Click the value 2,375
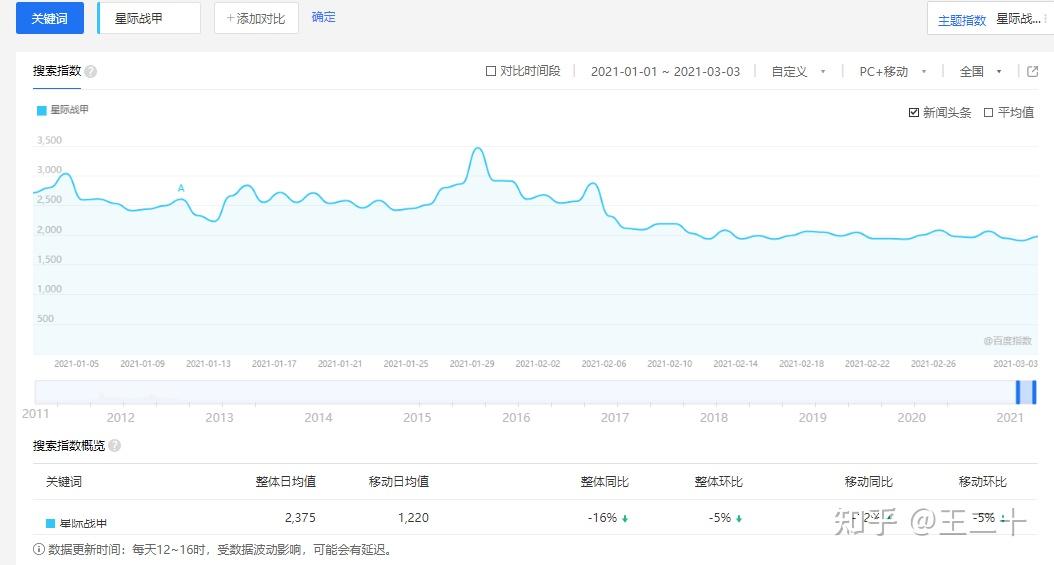 300,518
